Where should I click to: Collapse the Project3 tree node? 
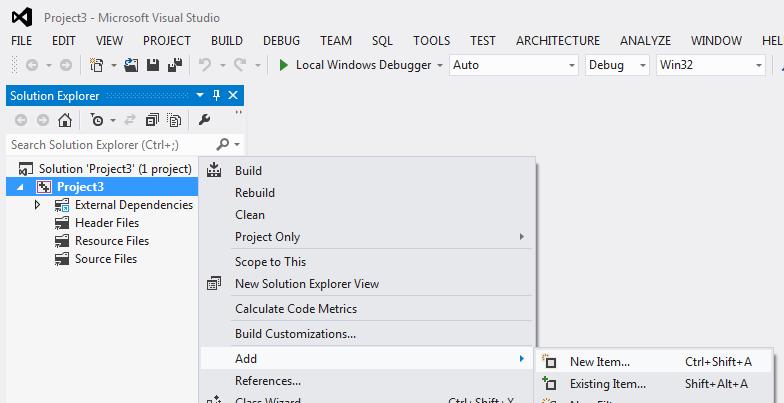[x=20, y=187]
